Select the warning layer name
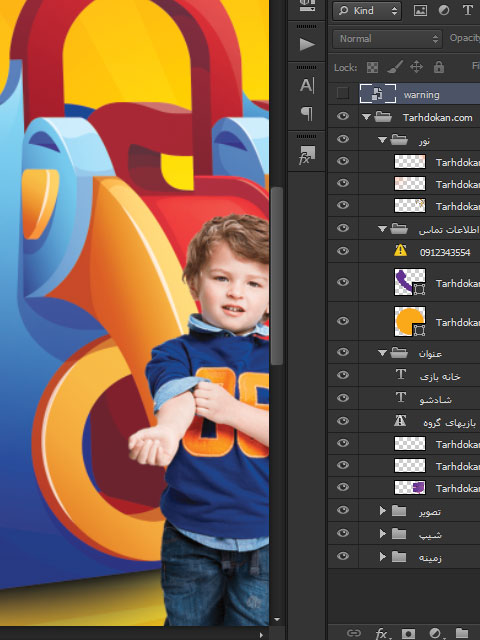Screen dimensions: 480x640 pyautogui.click(x=422, y=95)
